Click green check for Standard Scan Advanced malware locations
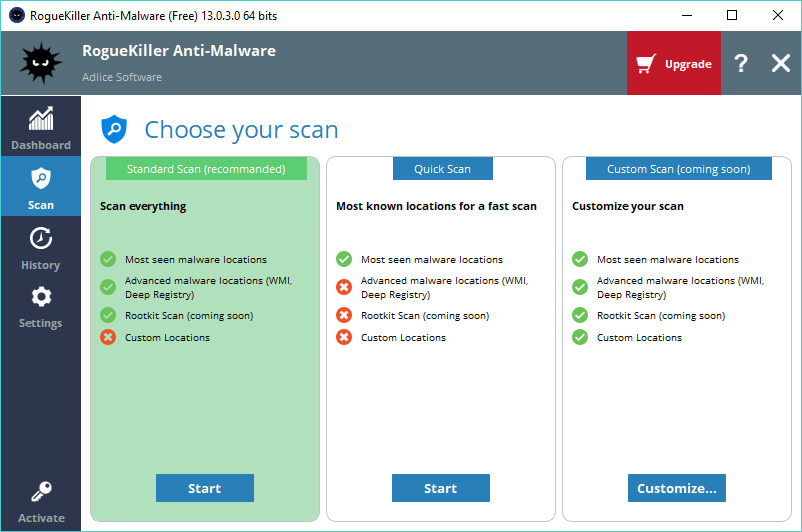This screenshot has width=802, height=532. pyautogui.click(x=108, y=287)
